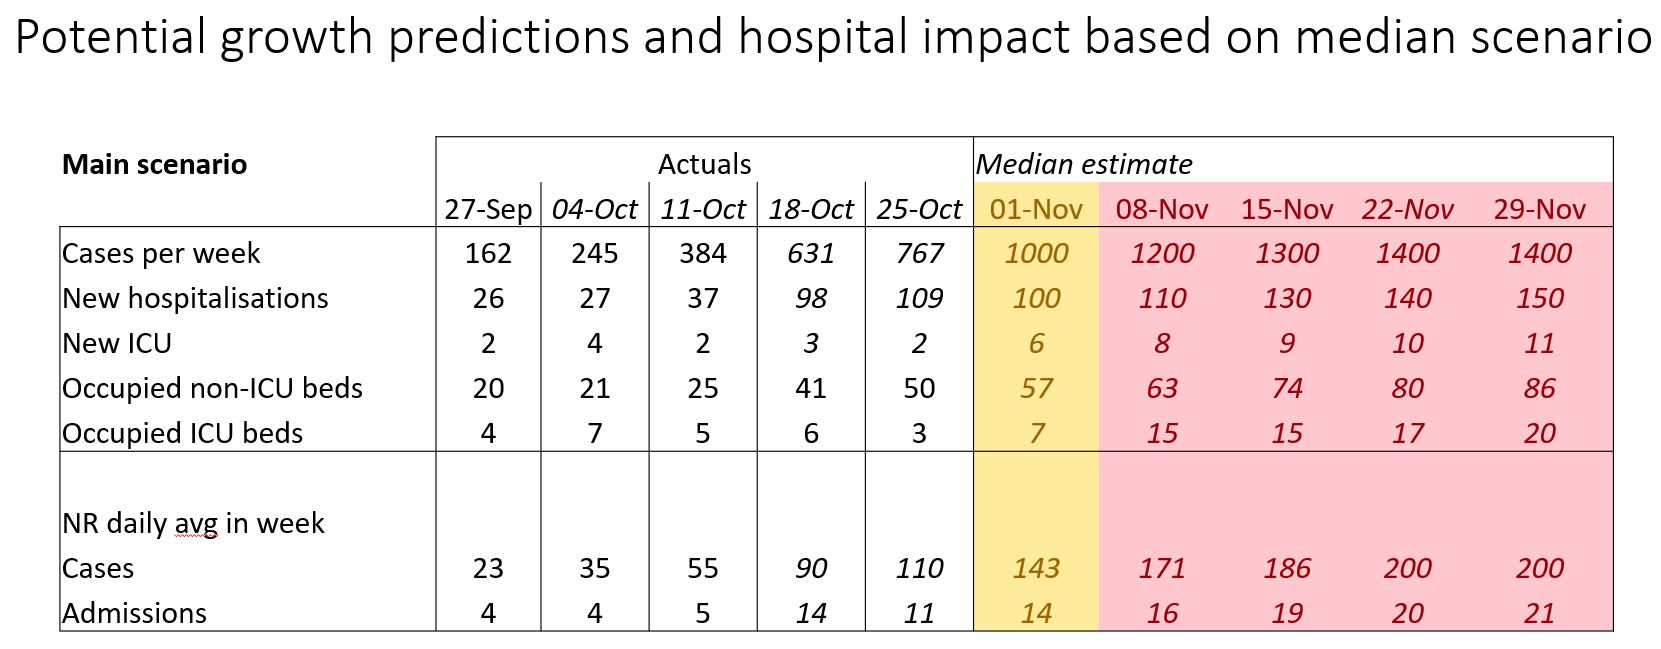Click the "Actuals" column group header

(704, 164)
